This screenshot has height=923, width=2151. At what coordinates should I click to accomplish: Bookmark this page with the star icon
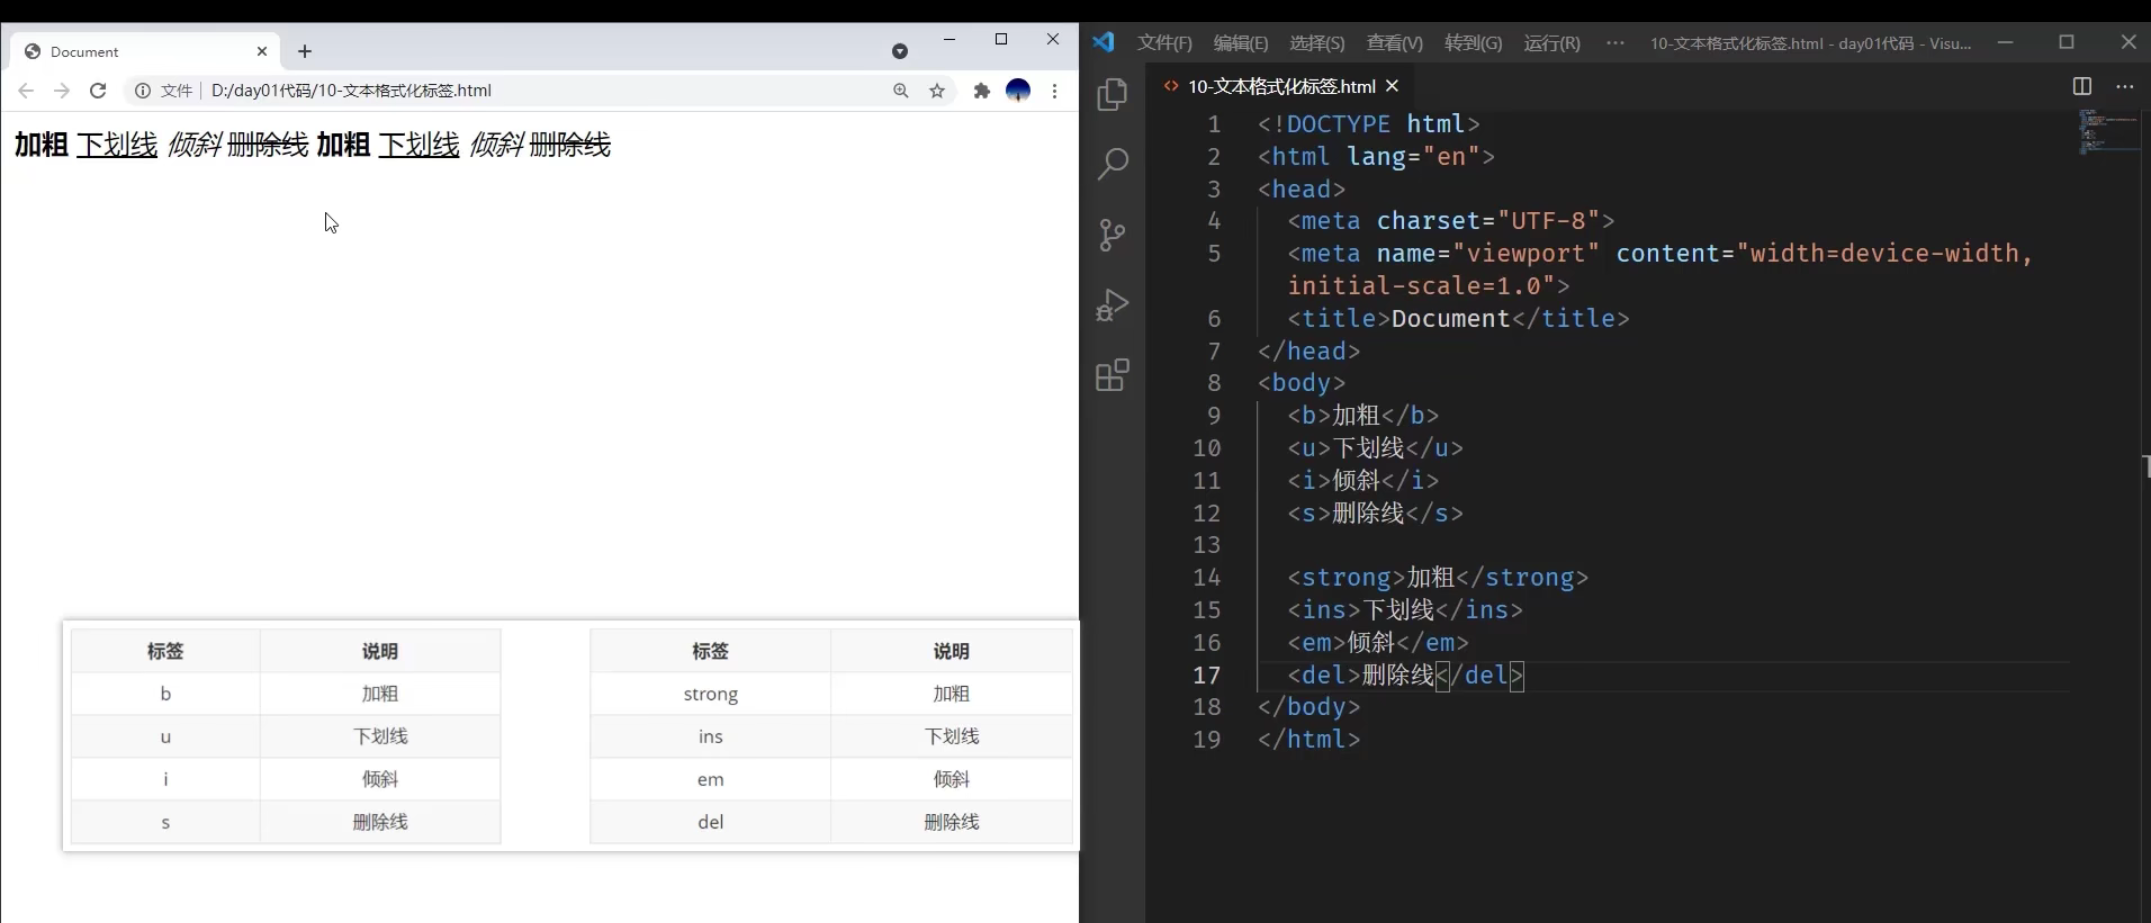click(x=937, y=90)
